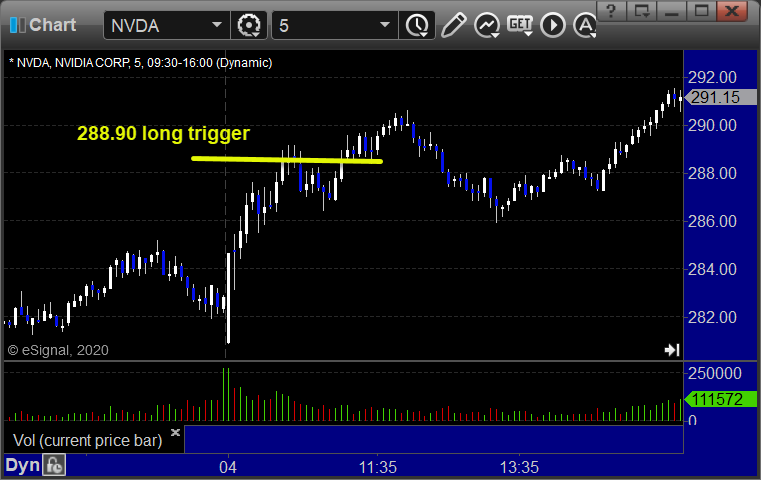Viewport: 761px width, 480px height.
Task: Click the GET tools icon
Action: click(x=520, y=24)
